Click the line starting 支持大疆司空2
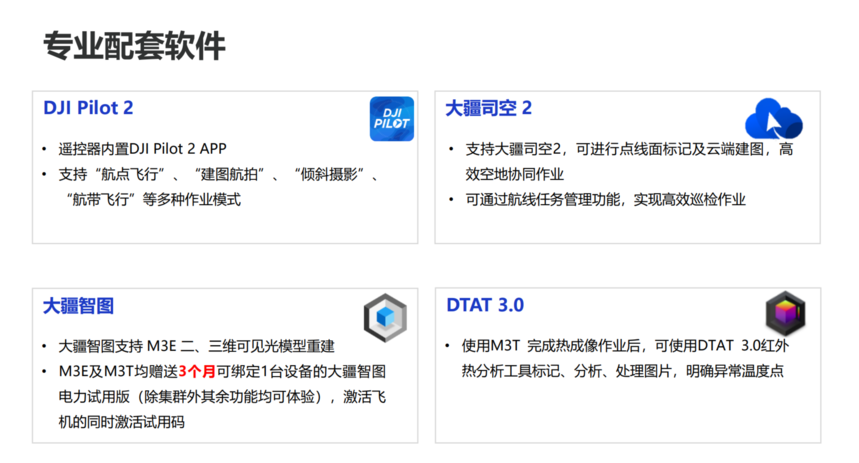Image resolution: width=859 pixels, height=463 pixels. [x=629, y=149]
